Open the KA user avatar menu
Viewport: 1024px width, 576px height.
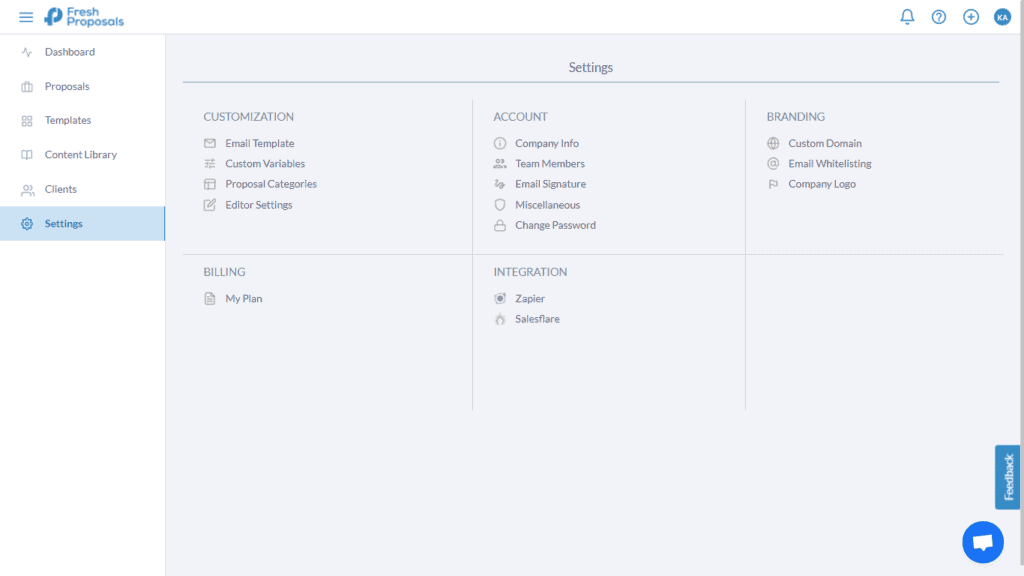click(x=1002, y=16)
